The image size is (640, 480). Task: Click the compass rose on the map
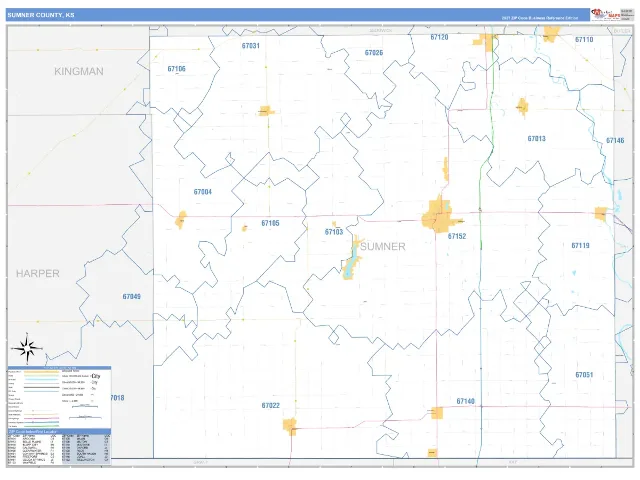click(x=27, y=348)
